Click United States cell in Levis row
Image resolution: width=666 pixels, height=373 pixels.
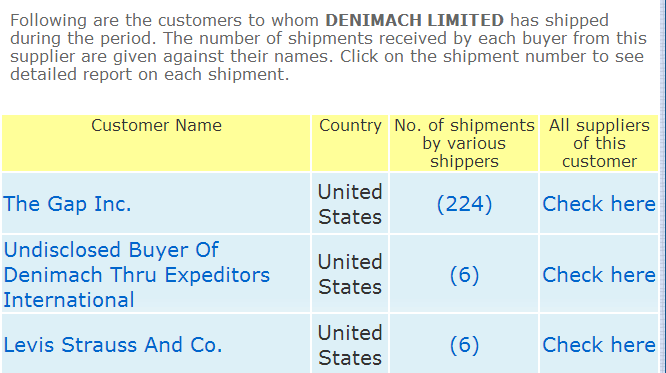coord(350,345)
